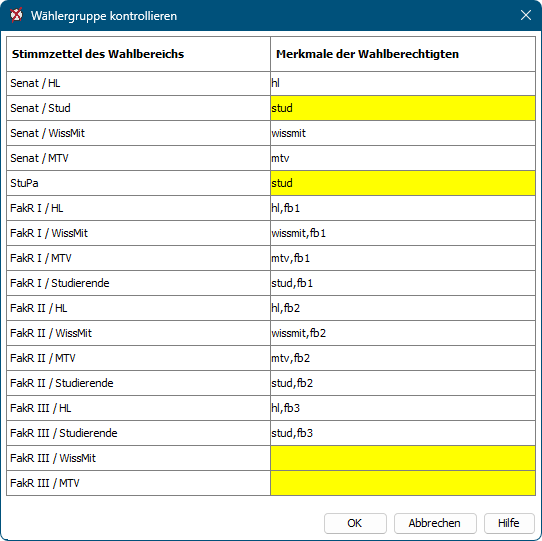
Task: Click the stud,fb3 cell
Action: [x=403, y=433]
